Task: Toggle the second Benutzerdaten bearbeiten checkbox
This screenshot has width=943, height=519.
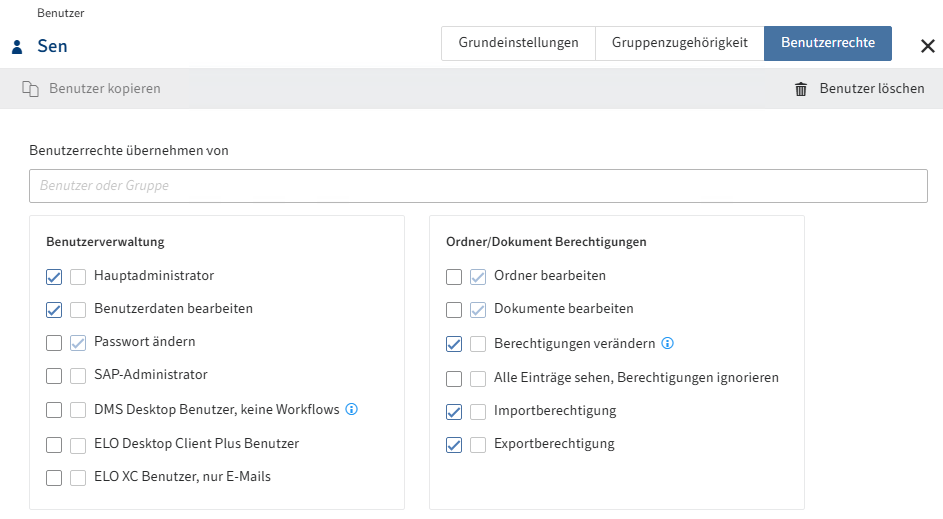Action: pos(78,310)
